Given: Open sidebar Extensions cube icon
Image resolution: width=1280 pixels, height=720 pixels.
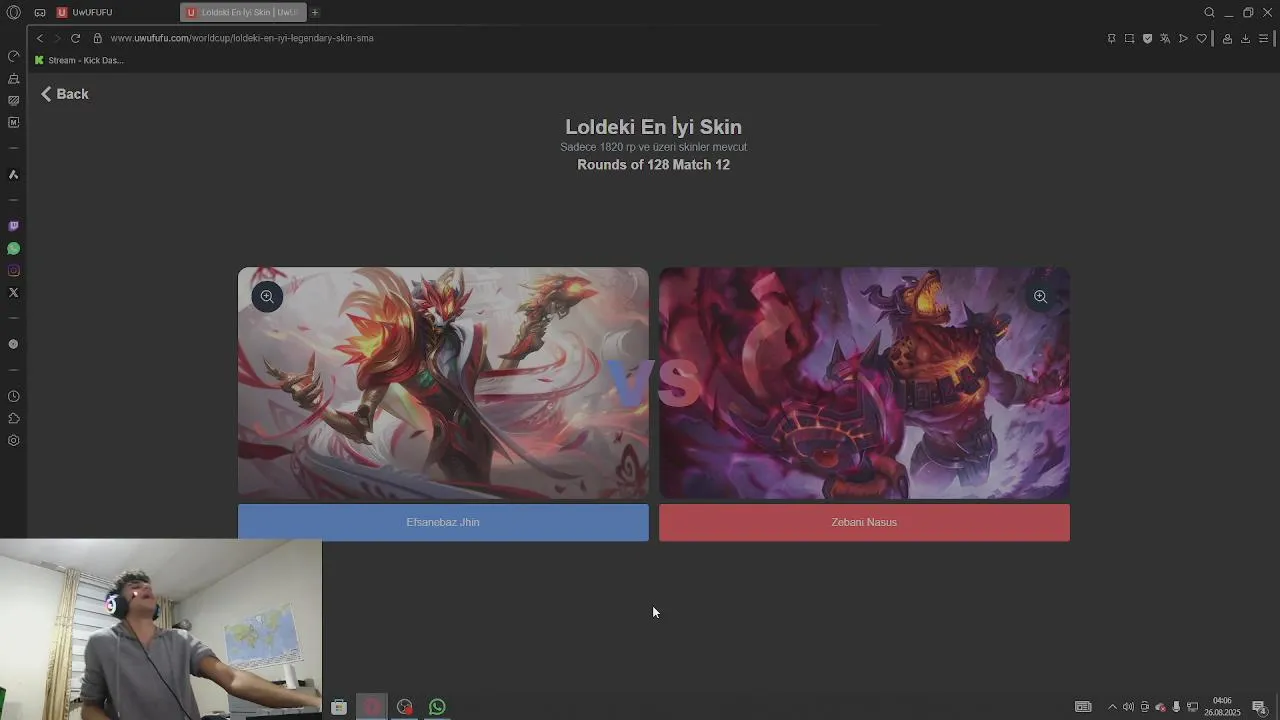Looking at the screenshot, I should [x=13, y=418].
